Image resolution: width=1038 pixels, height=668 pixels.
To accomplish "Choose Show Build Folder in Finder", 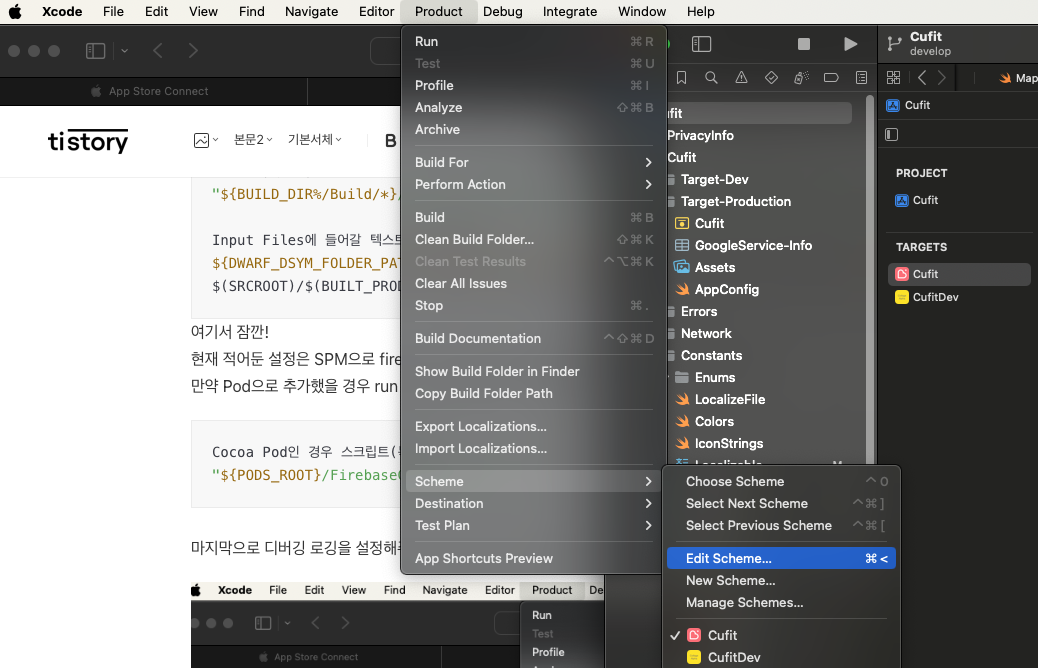I will tap(534, 371).
